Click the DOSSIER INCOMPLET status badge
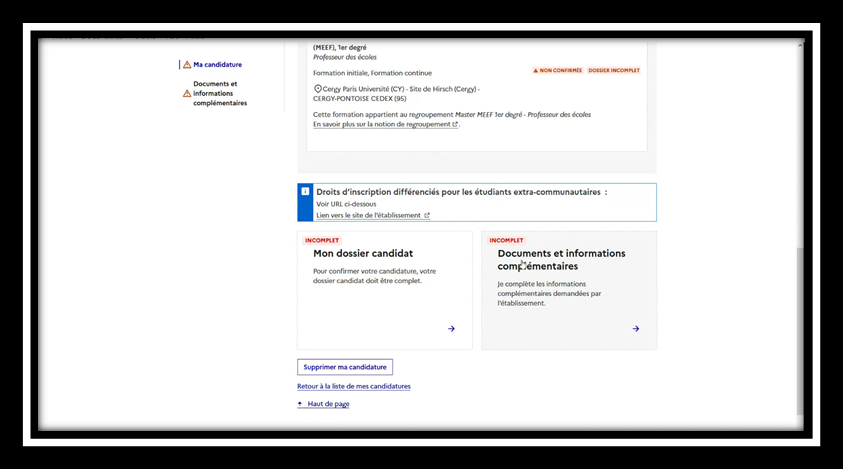The height and width of the screenshot is (469, 843). (614, 71)
